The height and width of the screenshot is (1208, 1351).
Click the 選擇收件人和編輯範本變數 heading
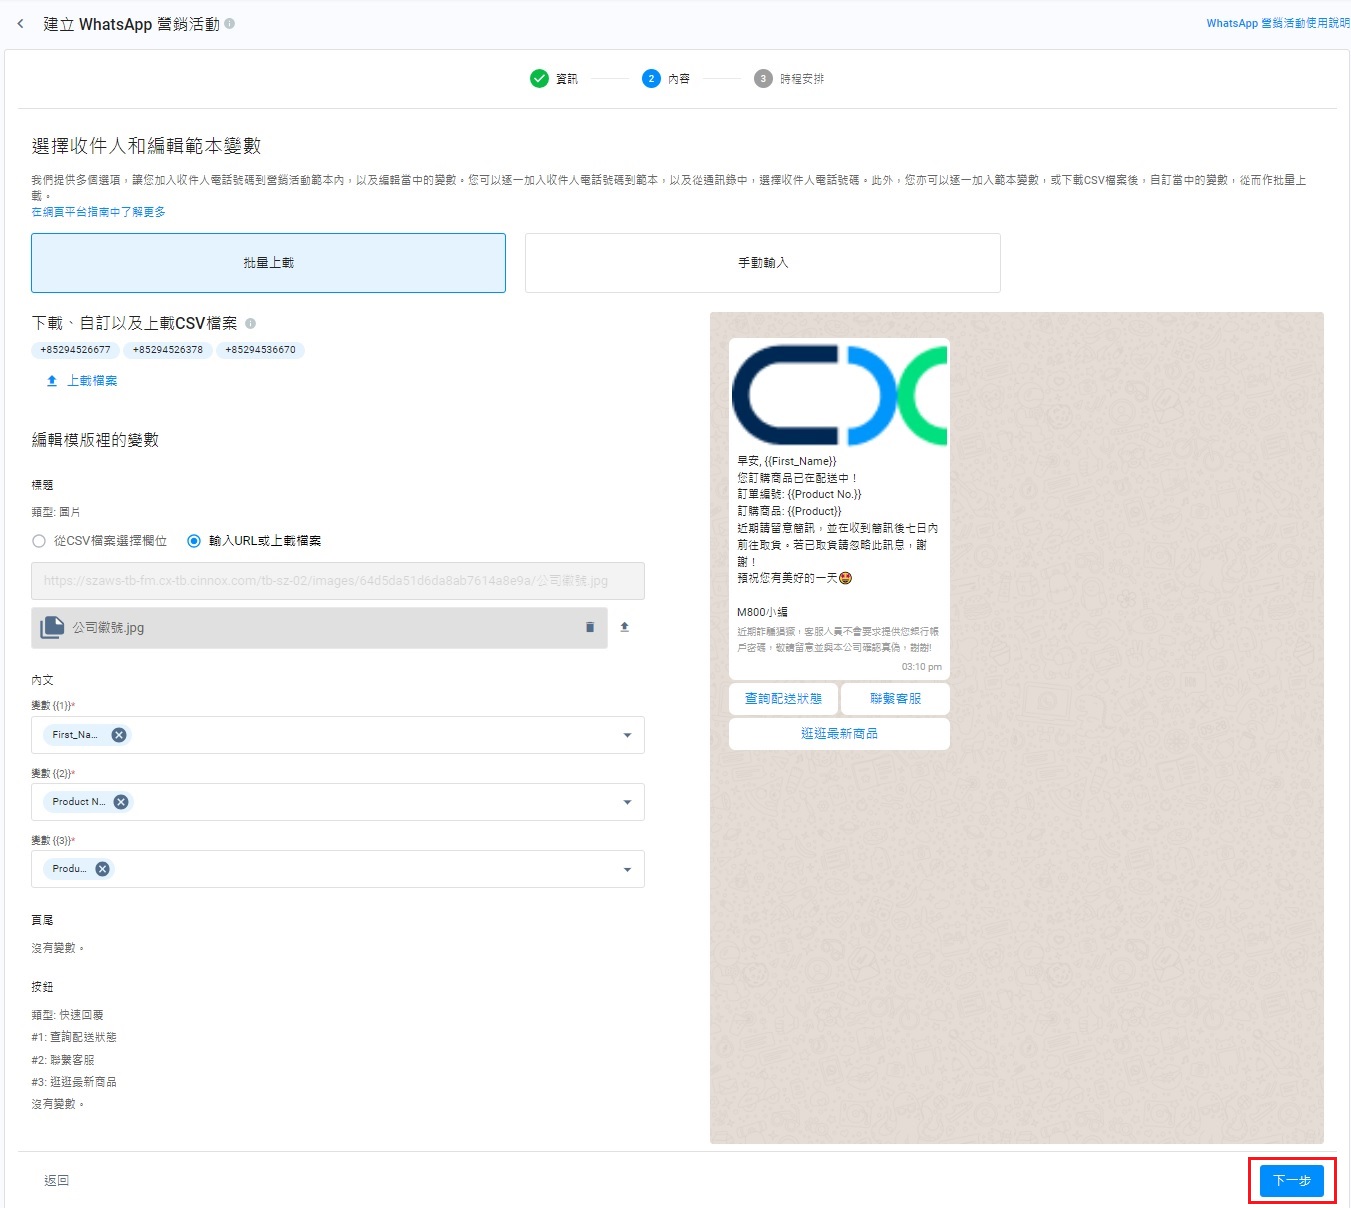(146, 146)
